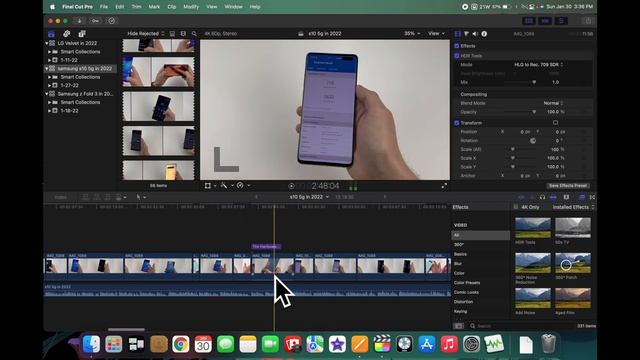
Task: Open Final Cut Pro in the Dock
Action: 382,344
